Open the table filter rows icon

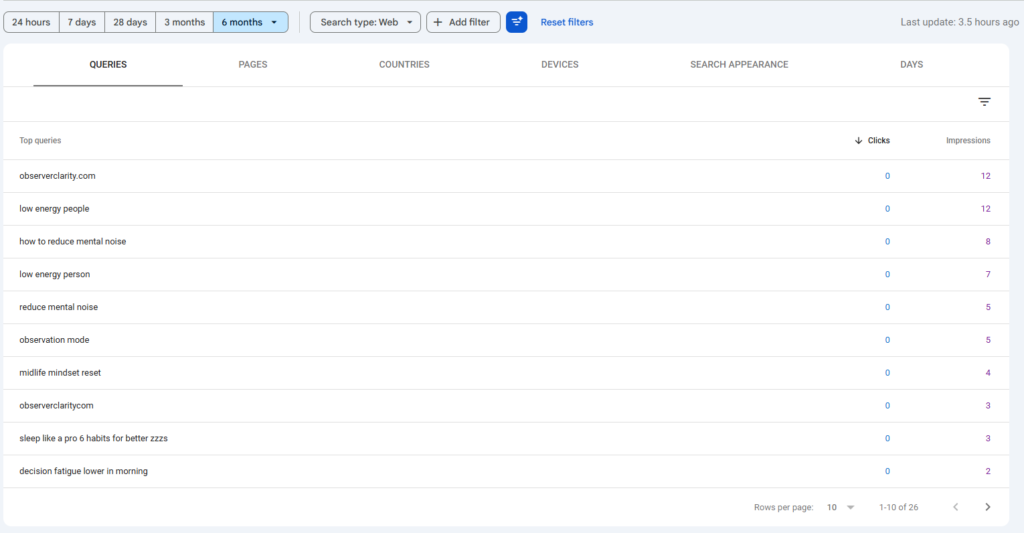tap(984, 102)
